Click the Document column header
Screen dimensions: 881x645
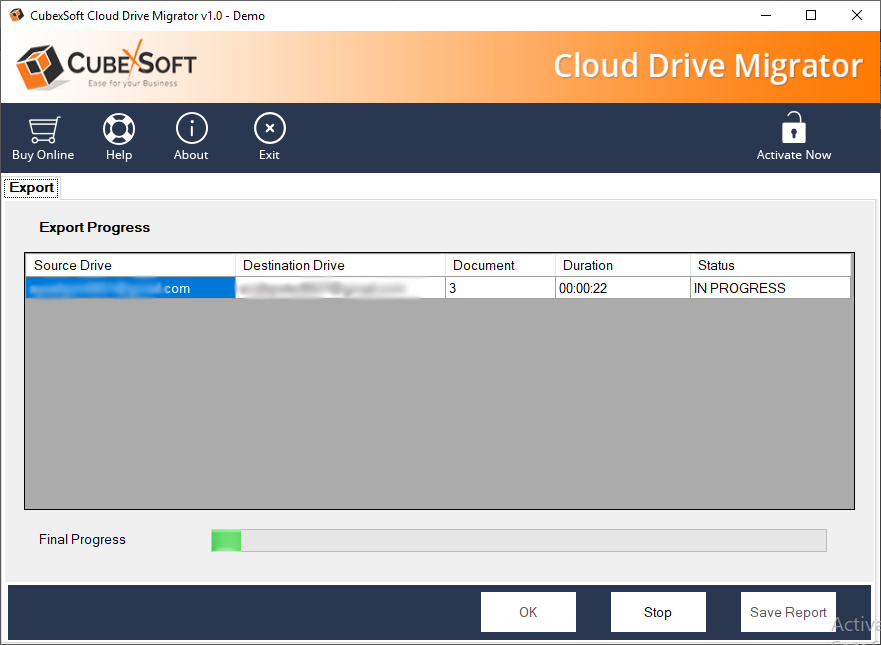pyautogui.click(x=501, y=265)
